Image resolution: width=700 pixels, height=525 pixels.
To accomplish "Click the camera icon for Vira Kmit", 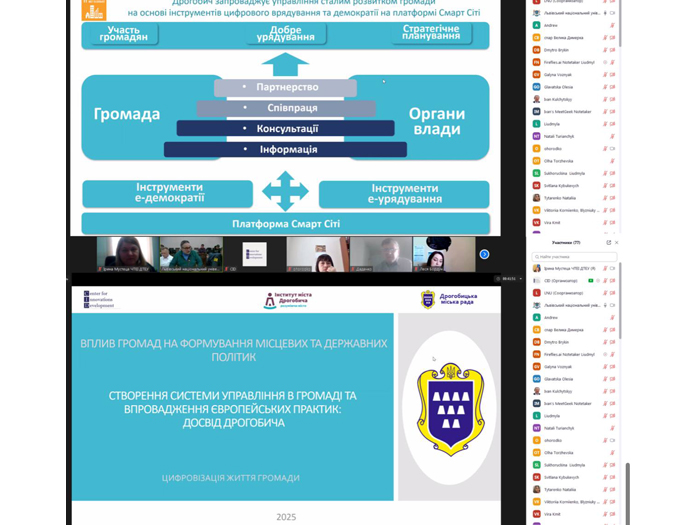I will [x=612, y=514].
